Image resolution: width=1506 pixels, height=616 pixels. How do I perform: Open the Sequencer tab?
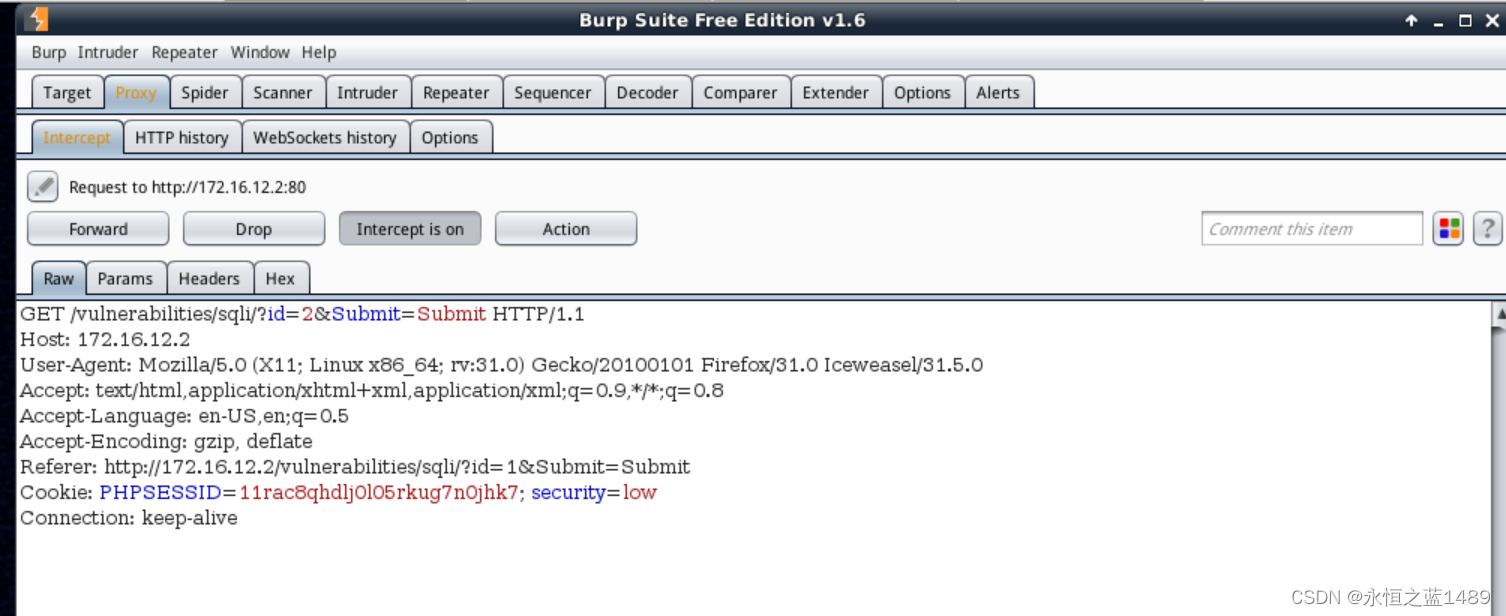(553, 93)
